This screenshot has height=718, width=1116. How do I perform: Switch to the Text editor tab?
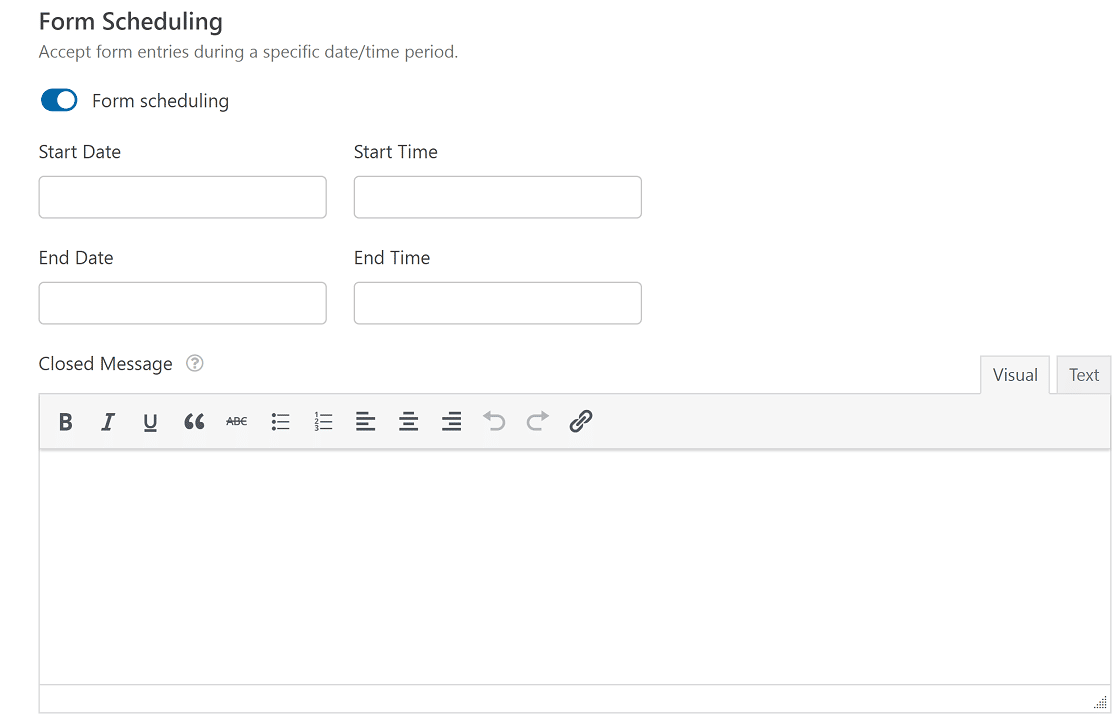pyautogui.click(x=1083, y=375)
